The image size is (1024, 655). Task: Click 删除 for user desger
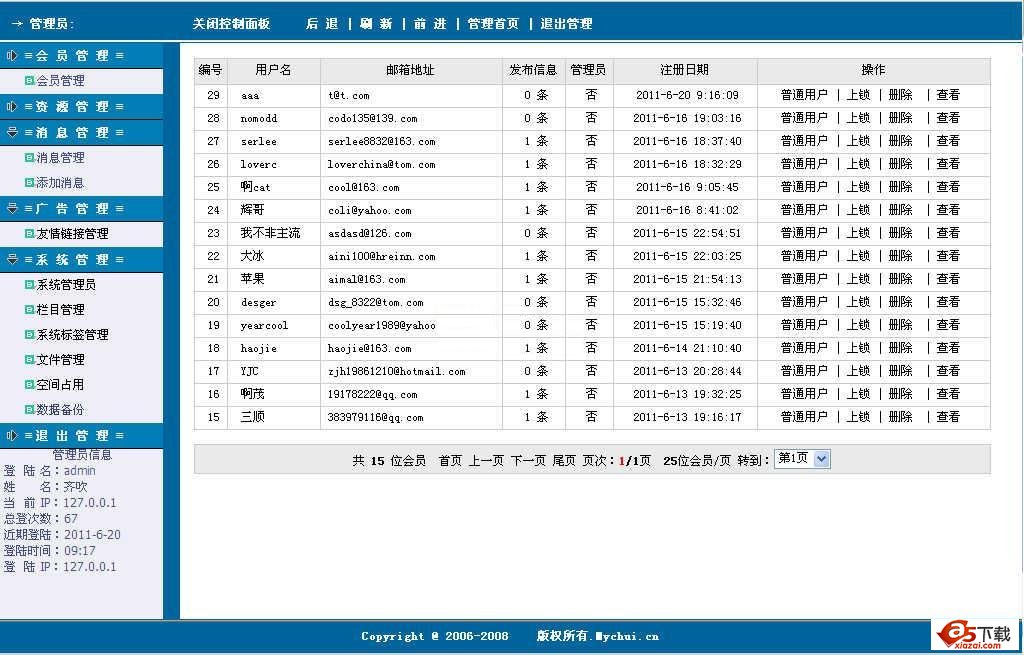[x=901, y=302]
